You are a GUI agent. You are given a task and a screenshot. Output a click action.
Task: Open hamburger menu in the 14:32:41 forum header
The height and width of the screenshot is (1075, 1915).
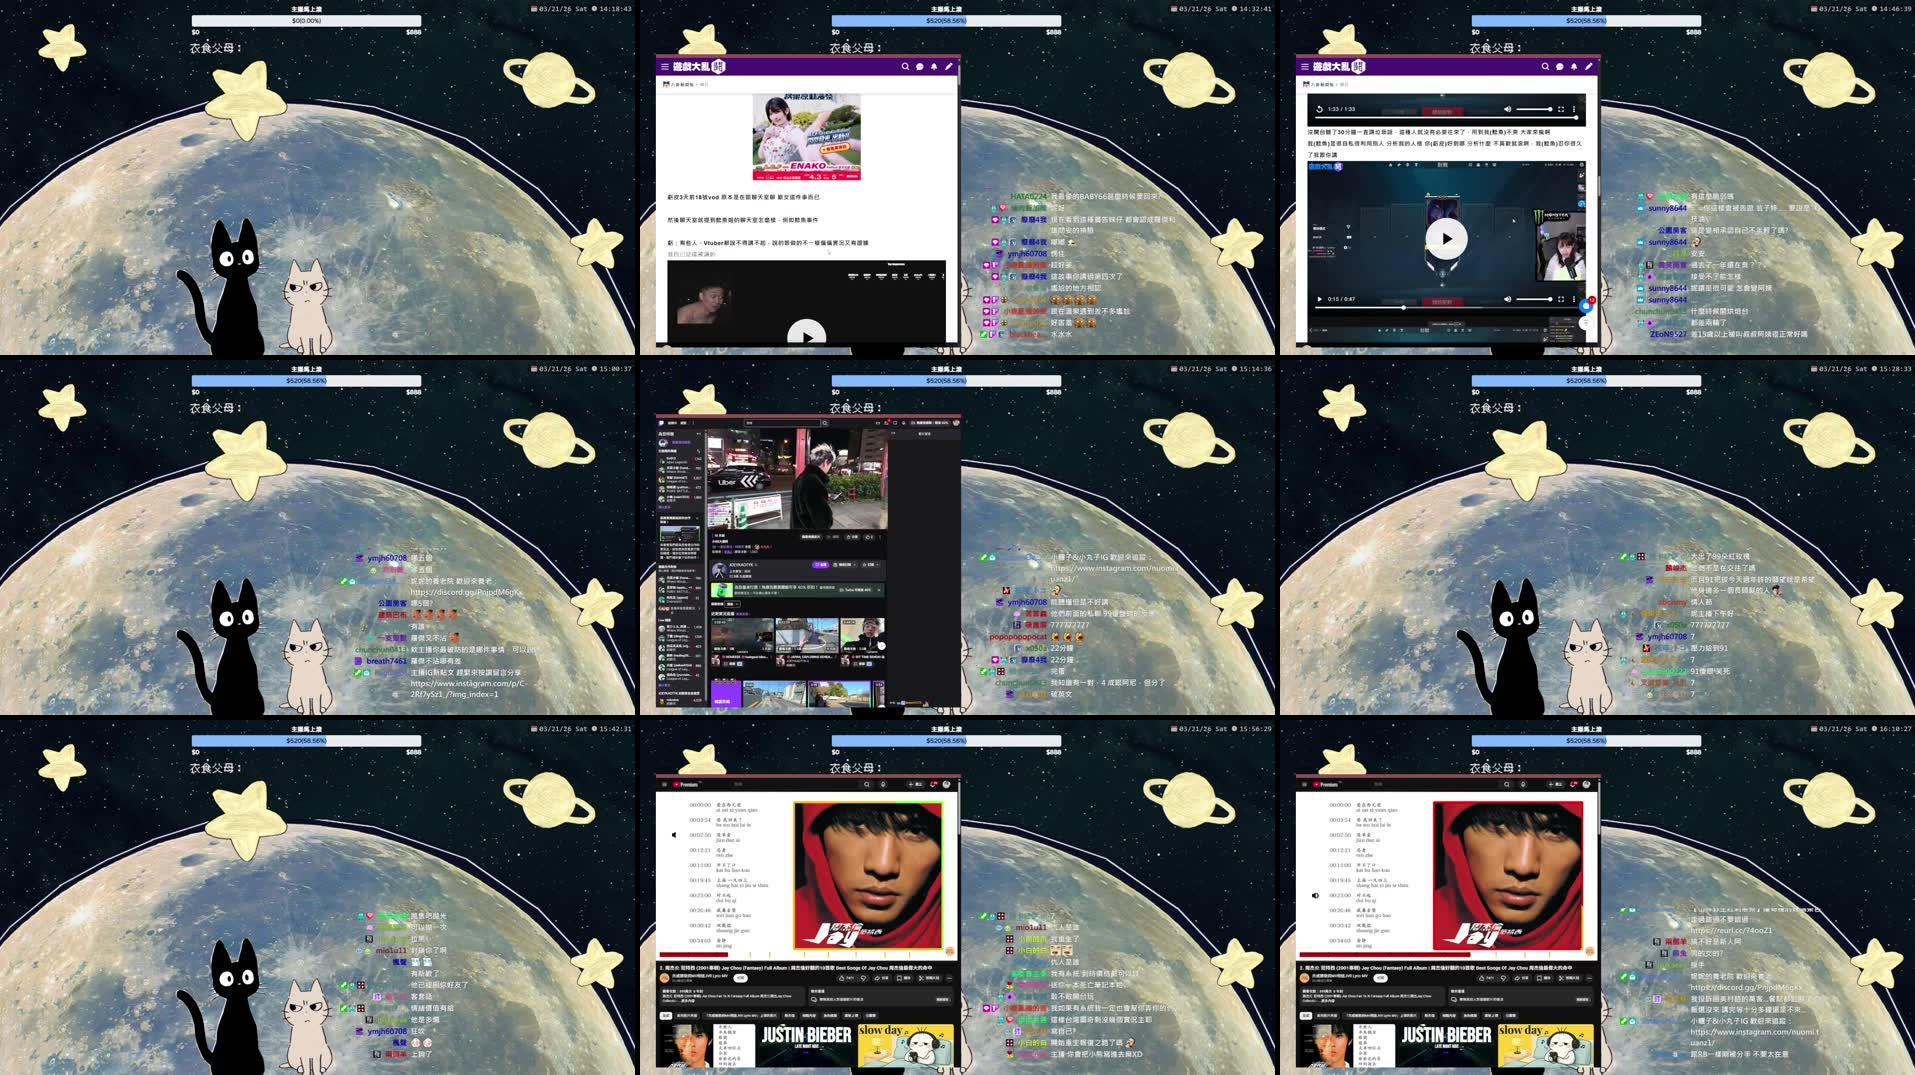coord(664,67)
